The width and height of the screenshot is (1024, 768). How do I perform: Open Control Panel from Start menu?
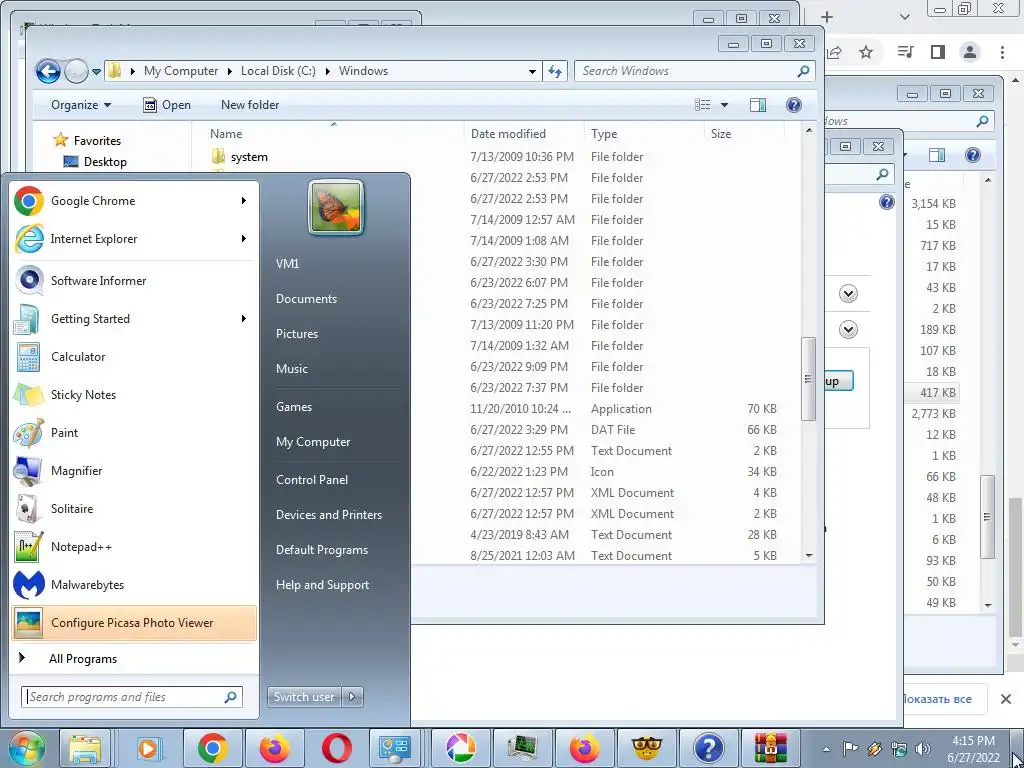312,479
